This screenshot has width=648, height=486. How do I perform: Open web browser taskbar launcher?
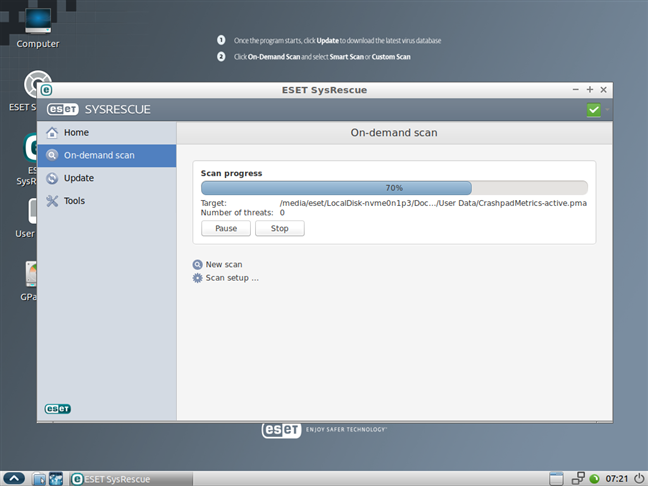56,479
